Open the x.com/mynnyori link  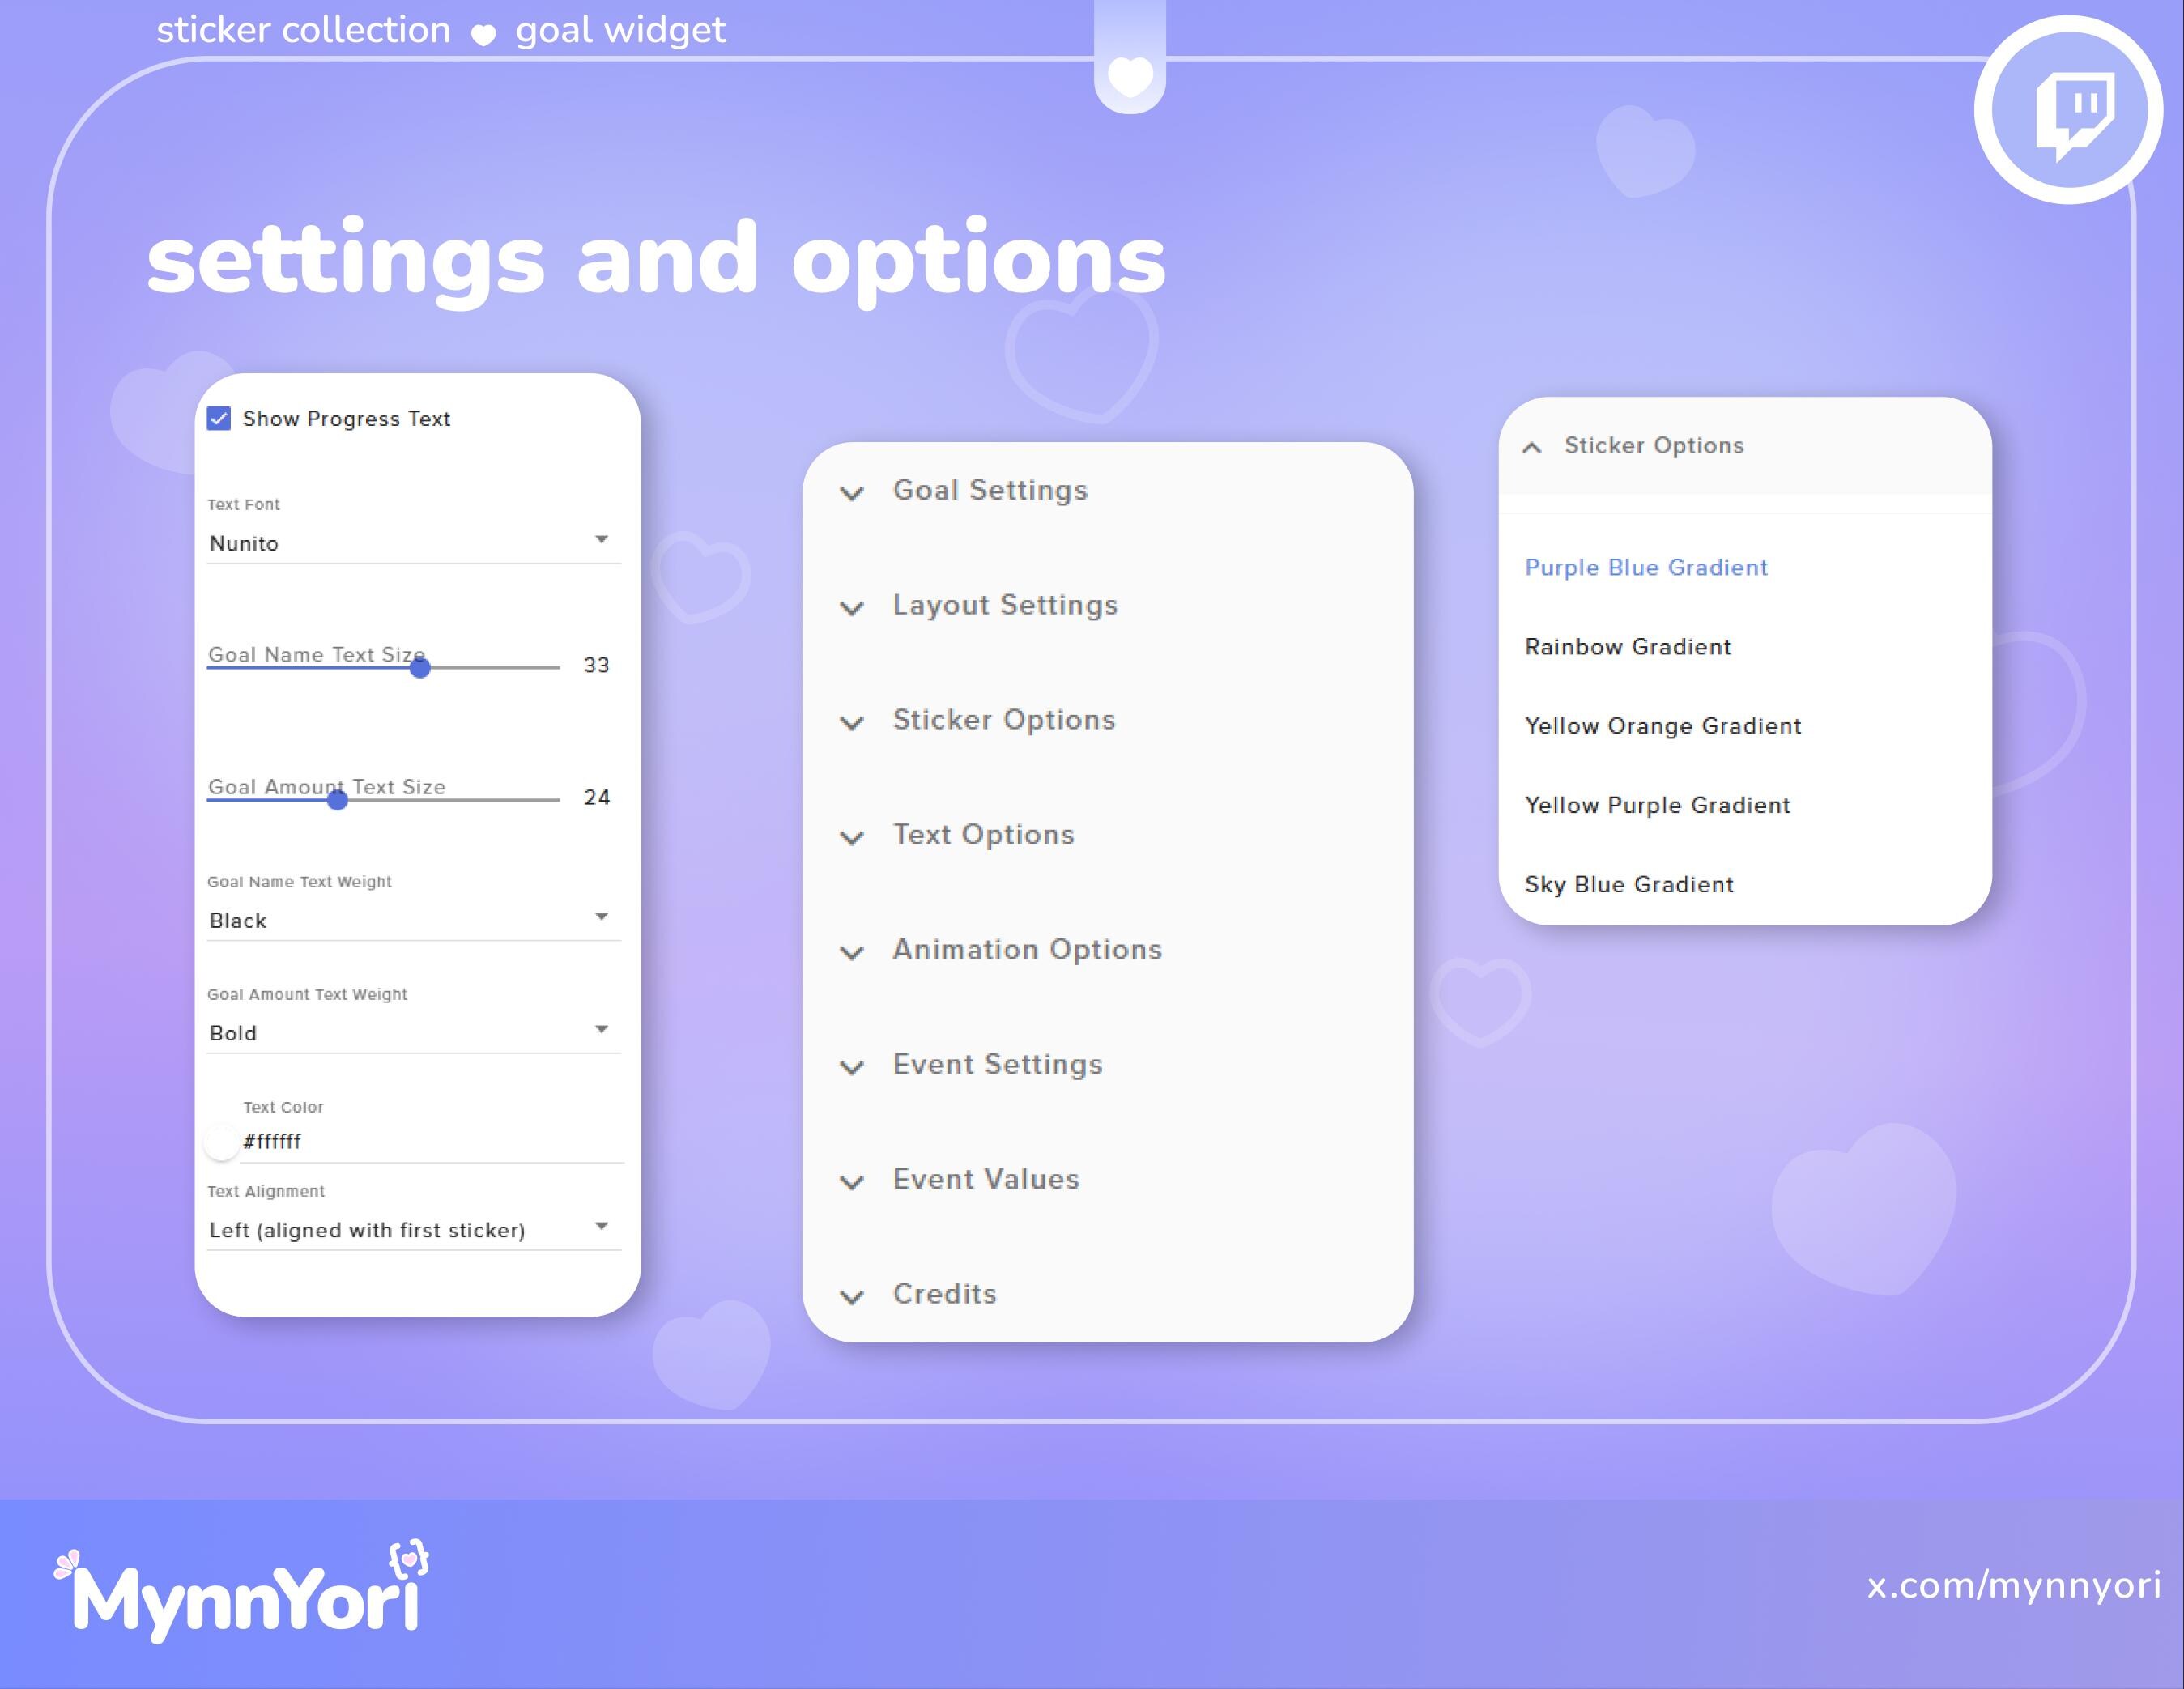tap(2013, 1585)
